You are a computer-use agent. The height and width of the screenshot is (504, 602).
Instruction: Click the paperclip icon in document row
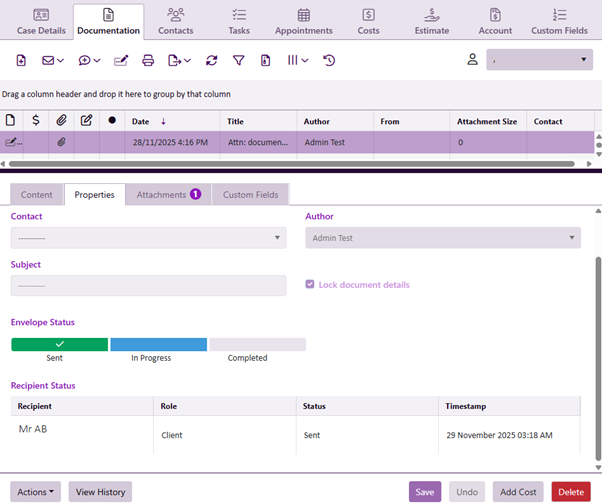(61, 143)
